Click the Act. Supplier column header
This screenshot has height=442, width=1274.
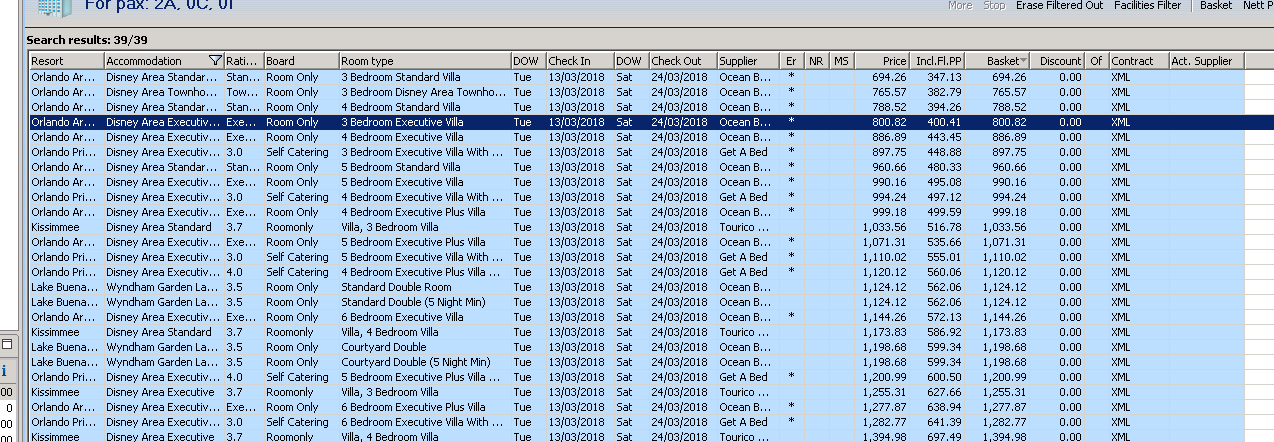1207,62
